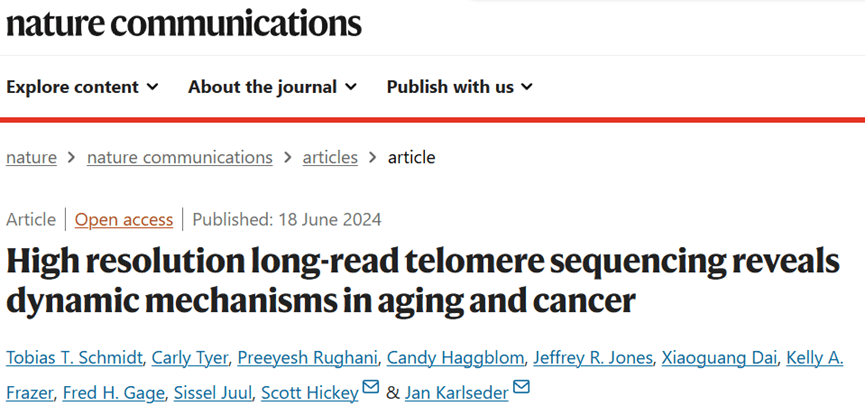Open the About the journal dropdown
Screen dimensions: 865x415
(x=272, y=87)
